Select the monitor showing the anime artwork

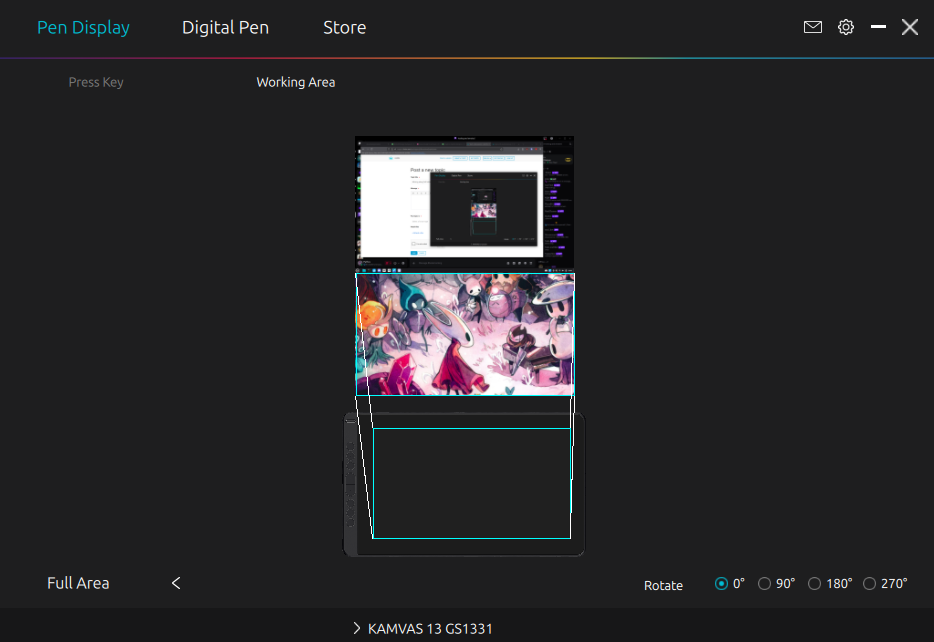(x=464, y=334)
